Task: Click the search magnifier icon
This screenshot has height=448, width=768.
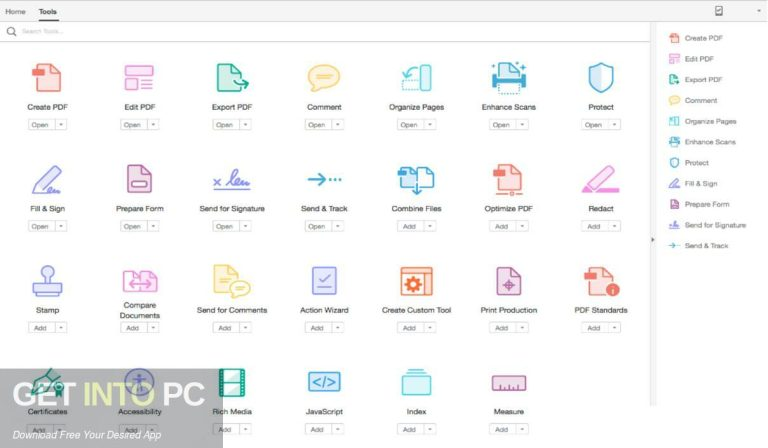Action: coord(11,32)
